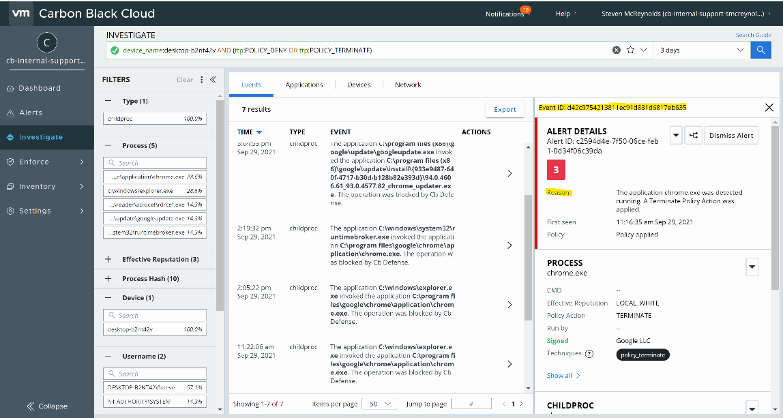Open actions chevron for 11:22:06 am event

point(509,364)
